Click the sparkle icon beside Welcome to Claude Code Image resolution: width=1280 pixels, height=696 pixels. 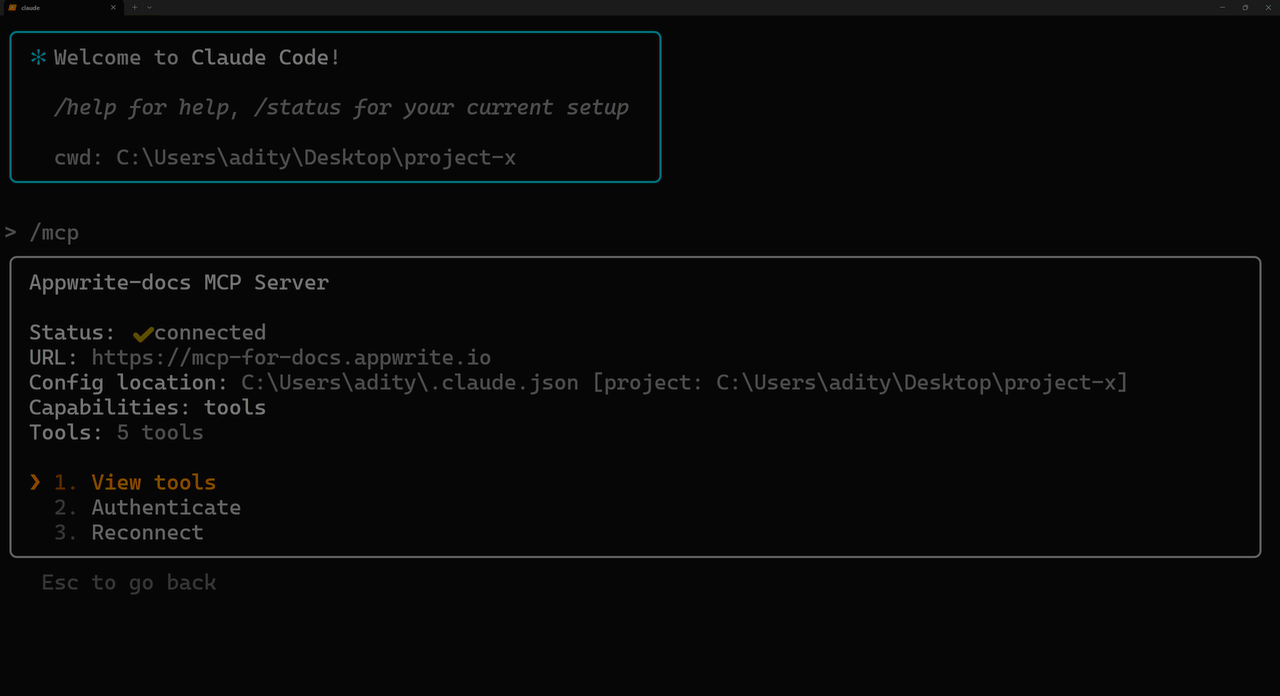(x=36, y=57)
